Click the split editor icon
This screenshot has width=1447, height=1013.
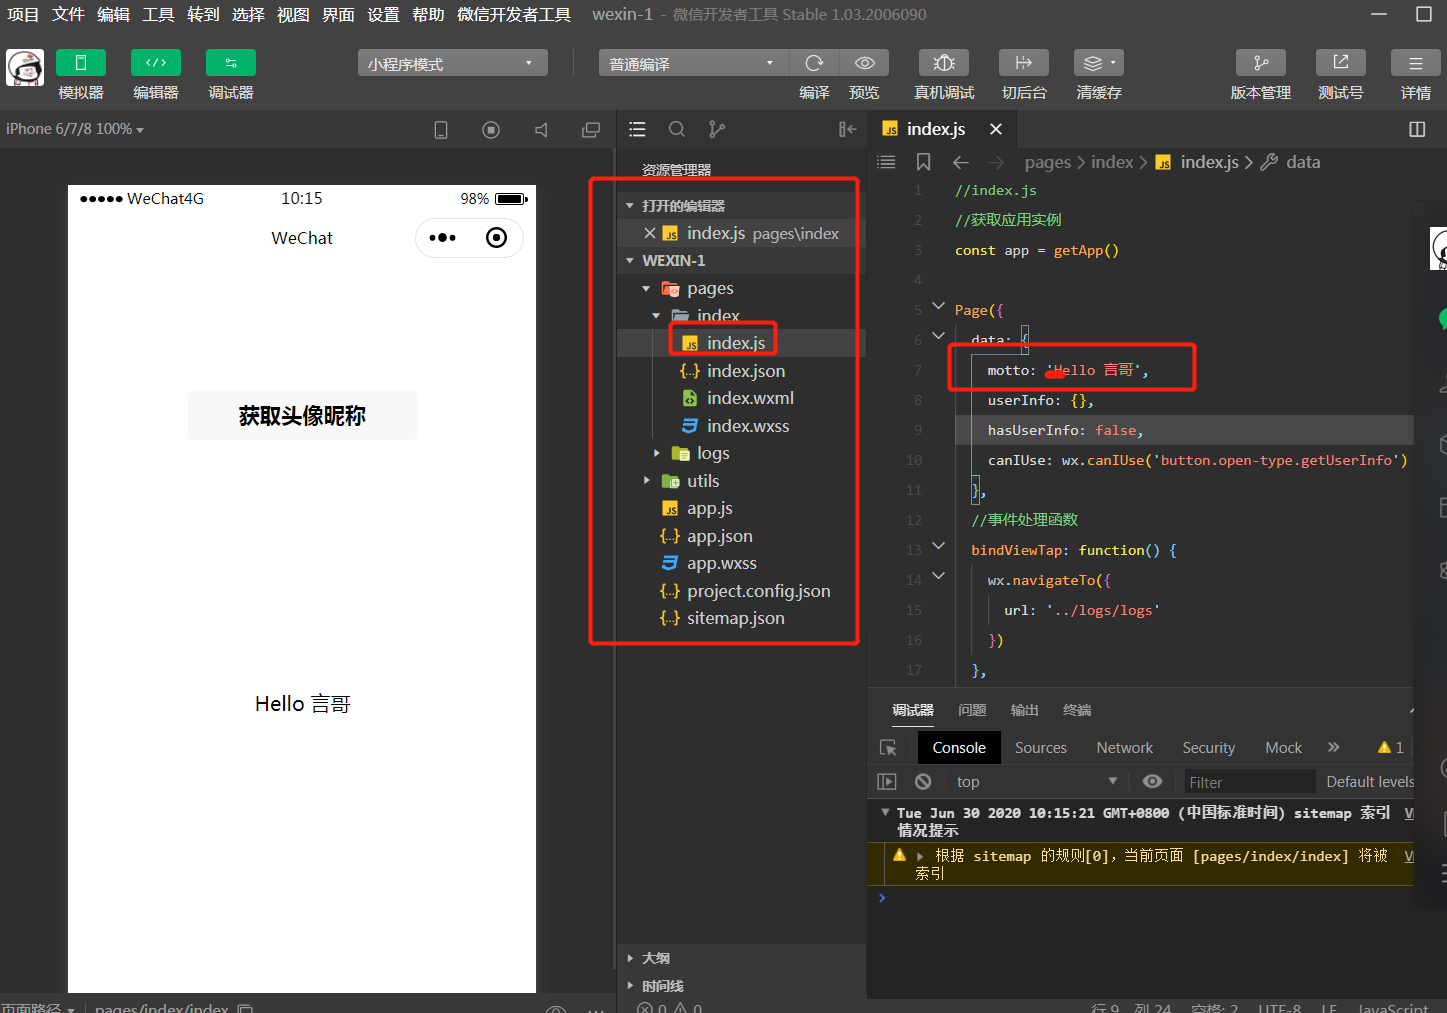tap(1417, 129)
